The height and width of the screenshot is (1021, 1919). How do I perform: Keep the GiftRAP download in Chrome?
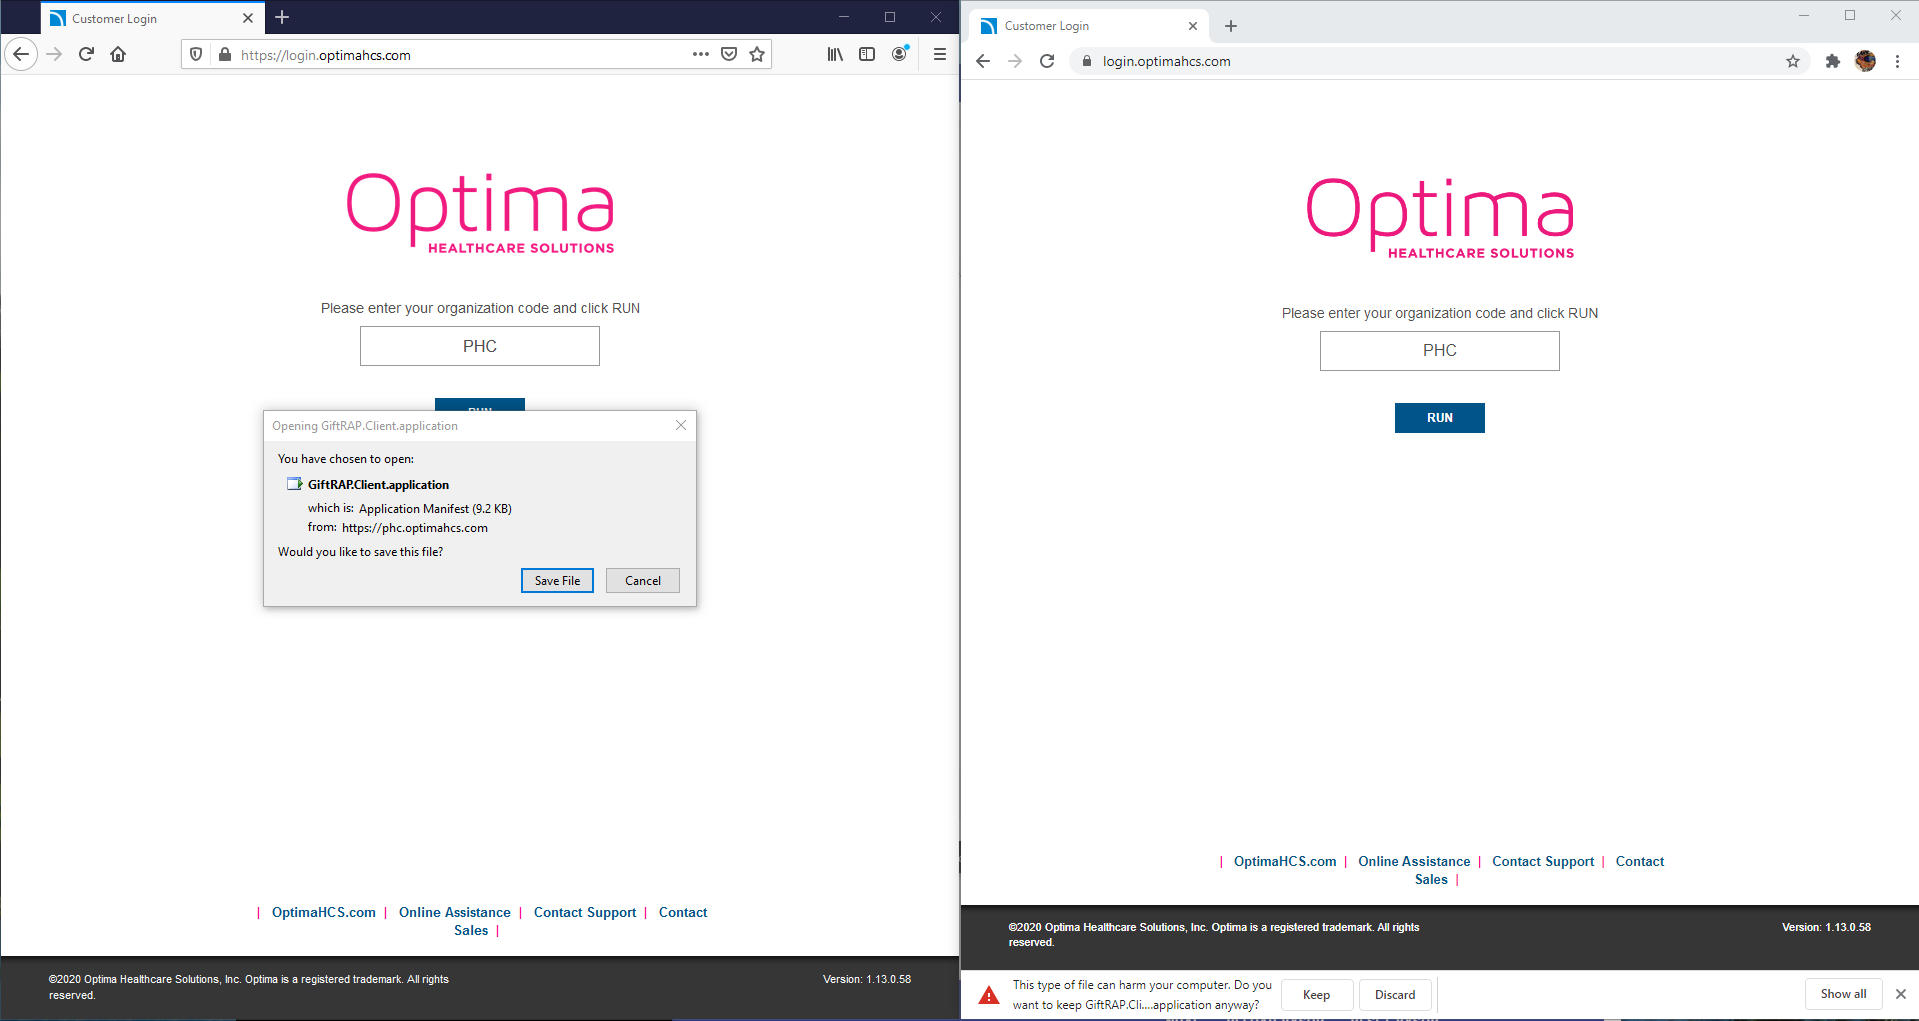1316,994
